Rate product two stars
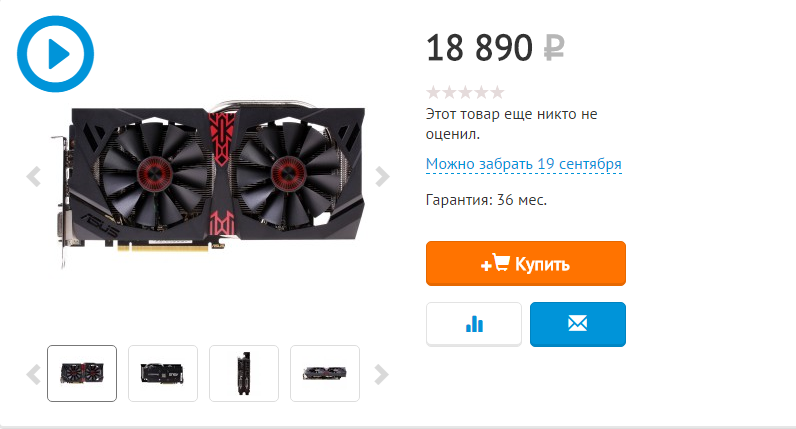796x429 pixels. tap(450, 92)
